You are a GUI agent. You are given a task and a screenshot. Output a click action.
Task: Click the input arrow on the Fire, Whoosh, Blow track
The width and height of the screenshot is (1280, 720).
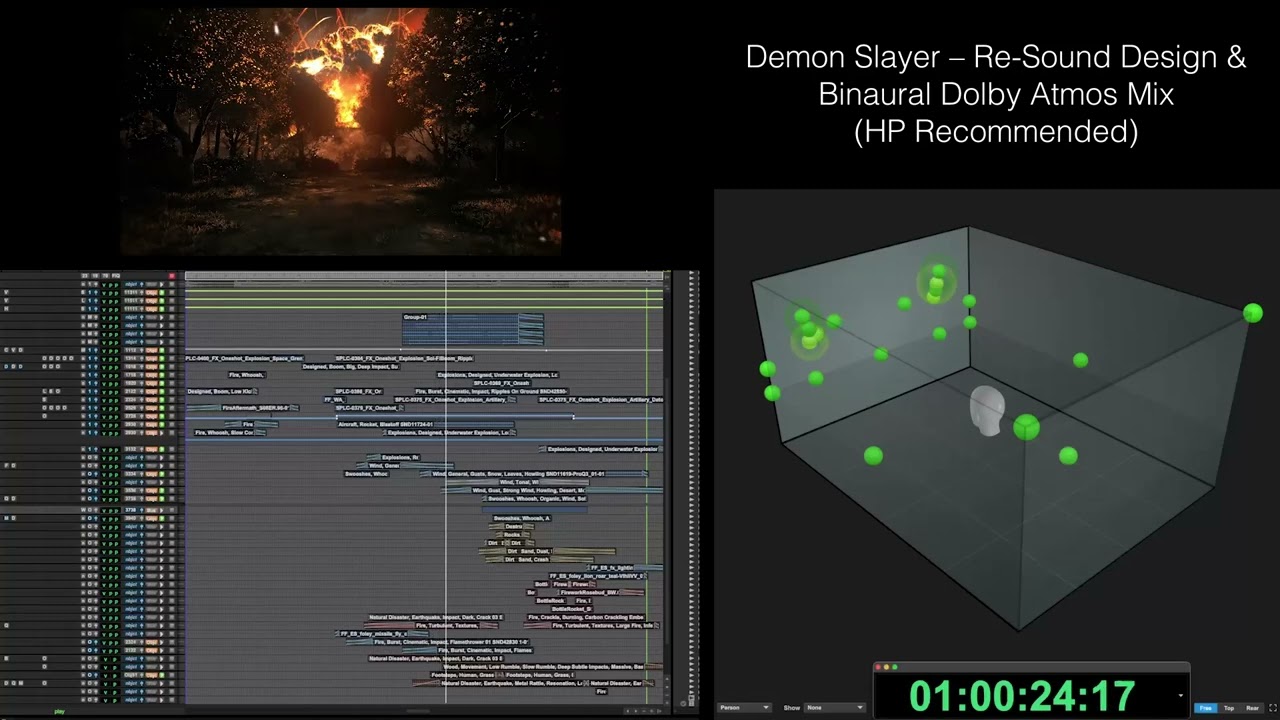click(x=96, y=433)
